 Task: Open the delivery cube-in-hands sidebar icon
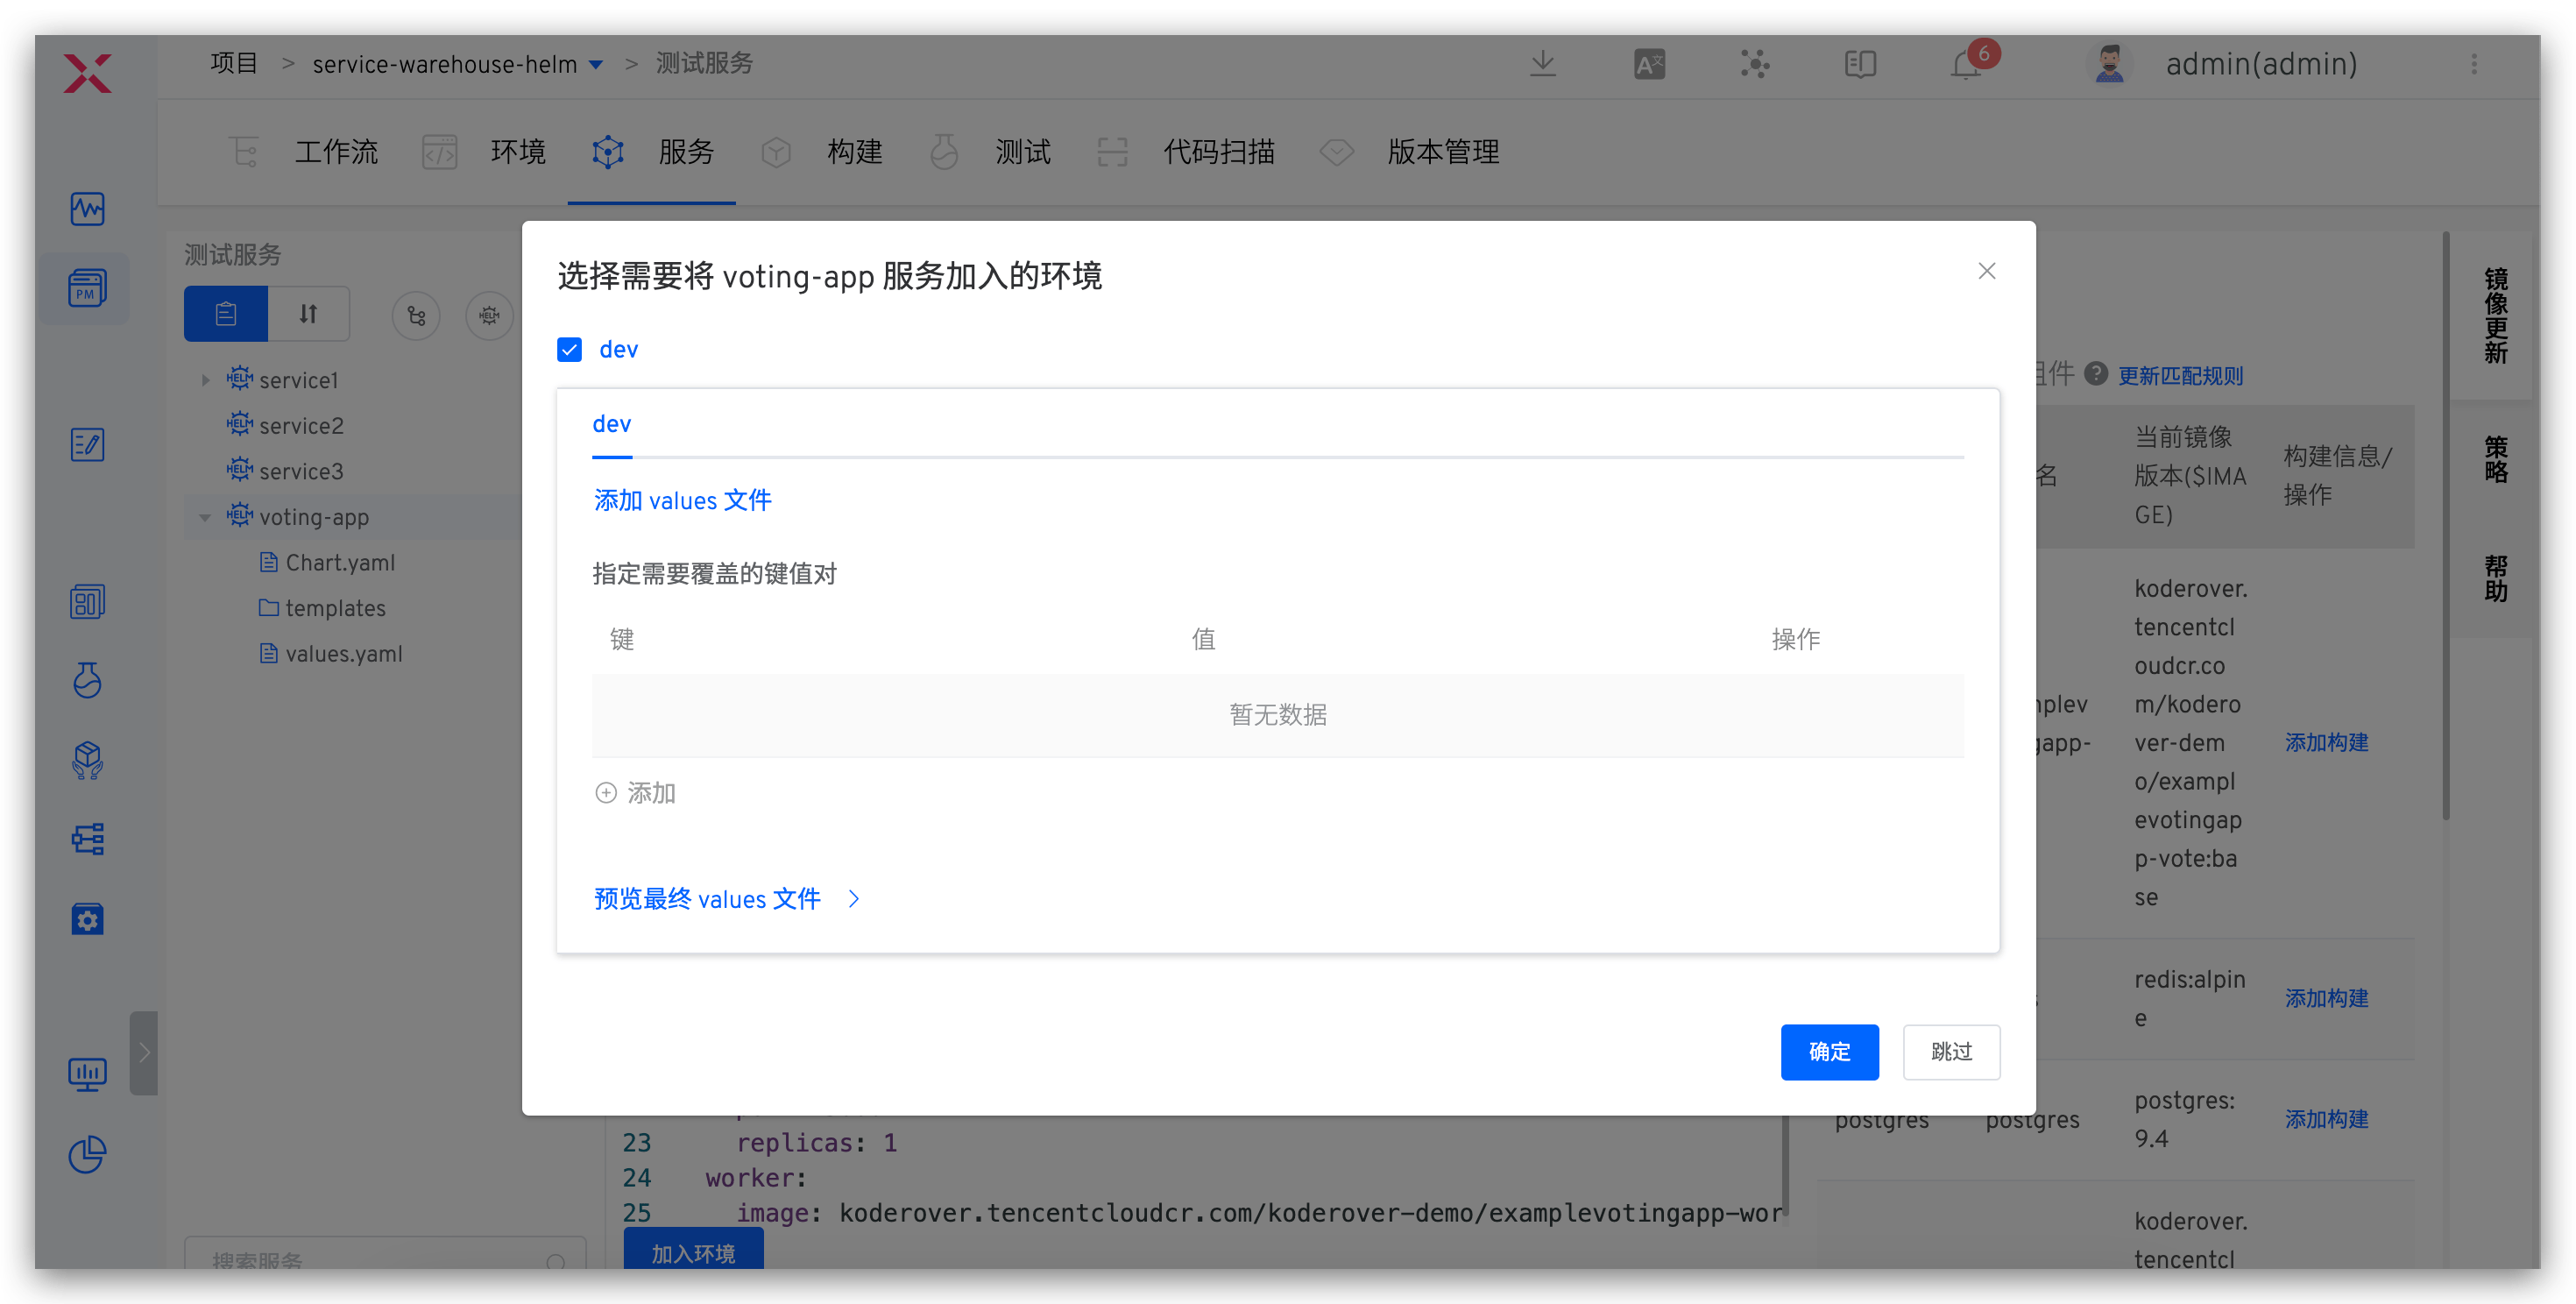coord(88,760)
